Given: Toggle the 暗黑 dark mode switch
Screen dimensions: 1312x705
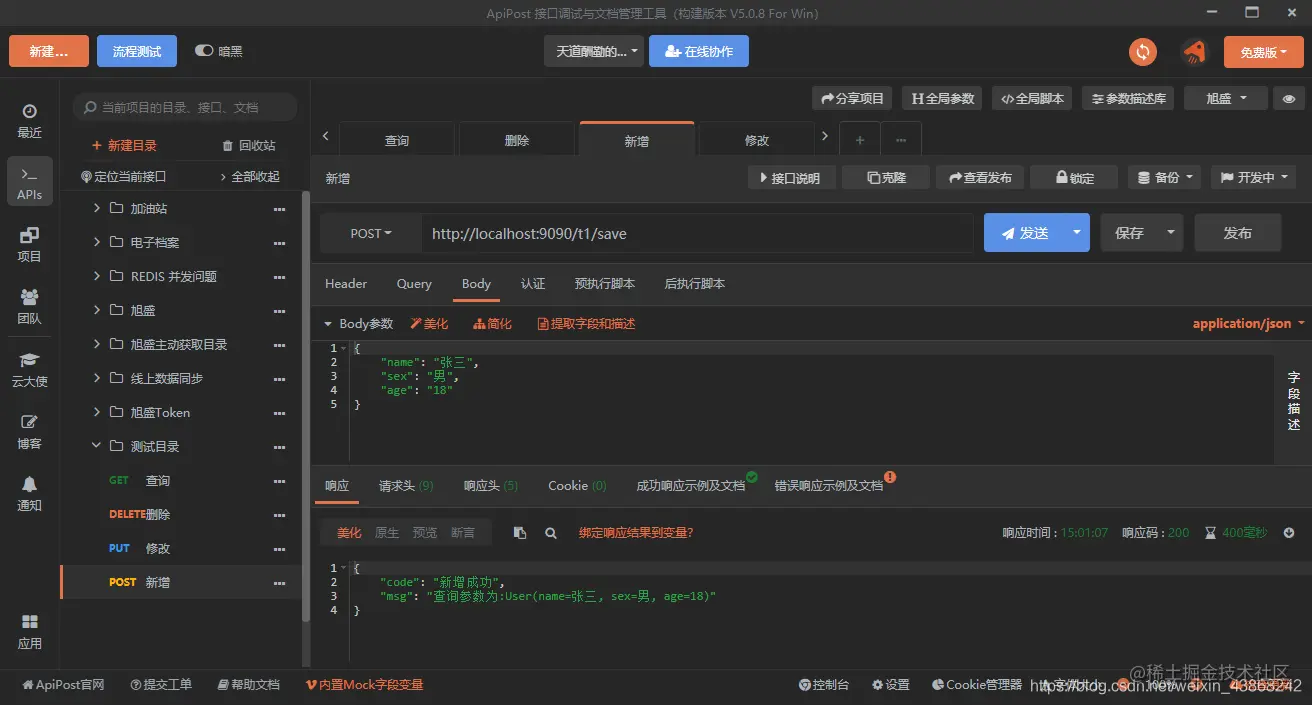Looking at the screenshot, I should pyautogui.click(x=205, y=51).
